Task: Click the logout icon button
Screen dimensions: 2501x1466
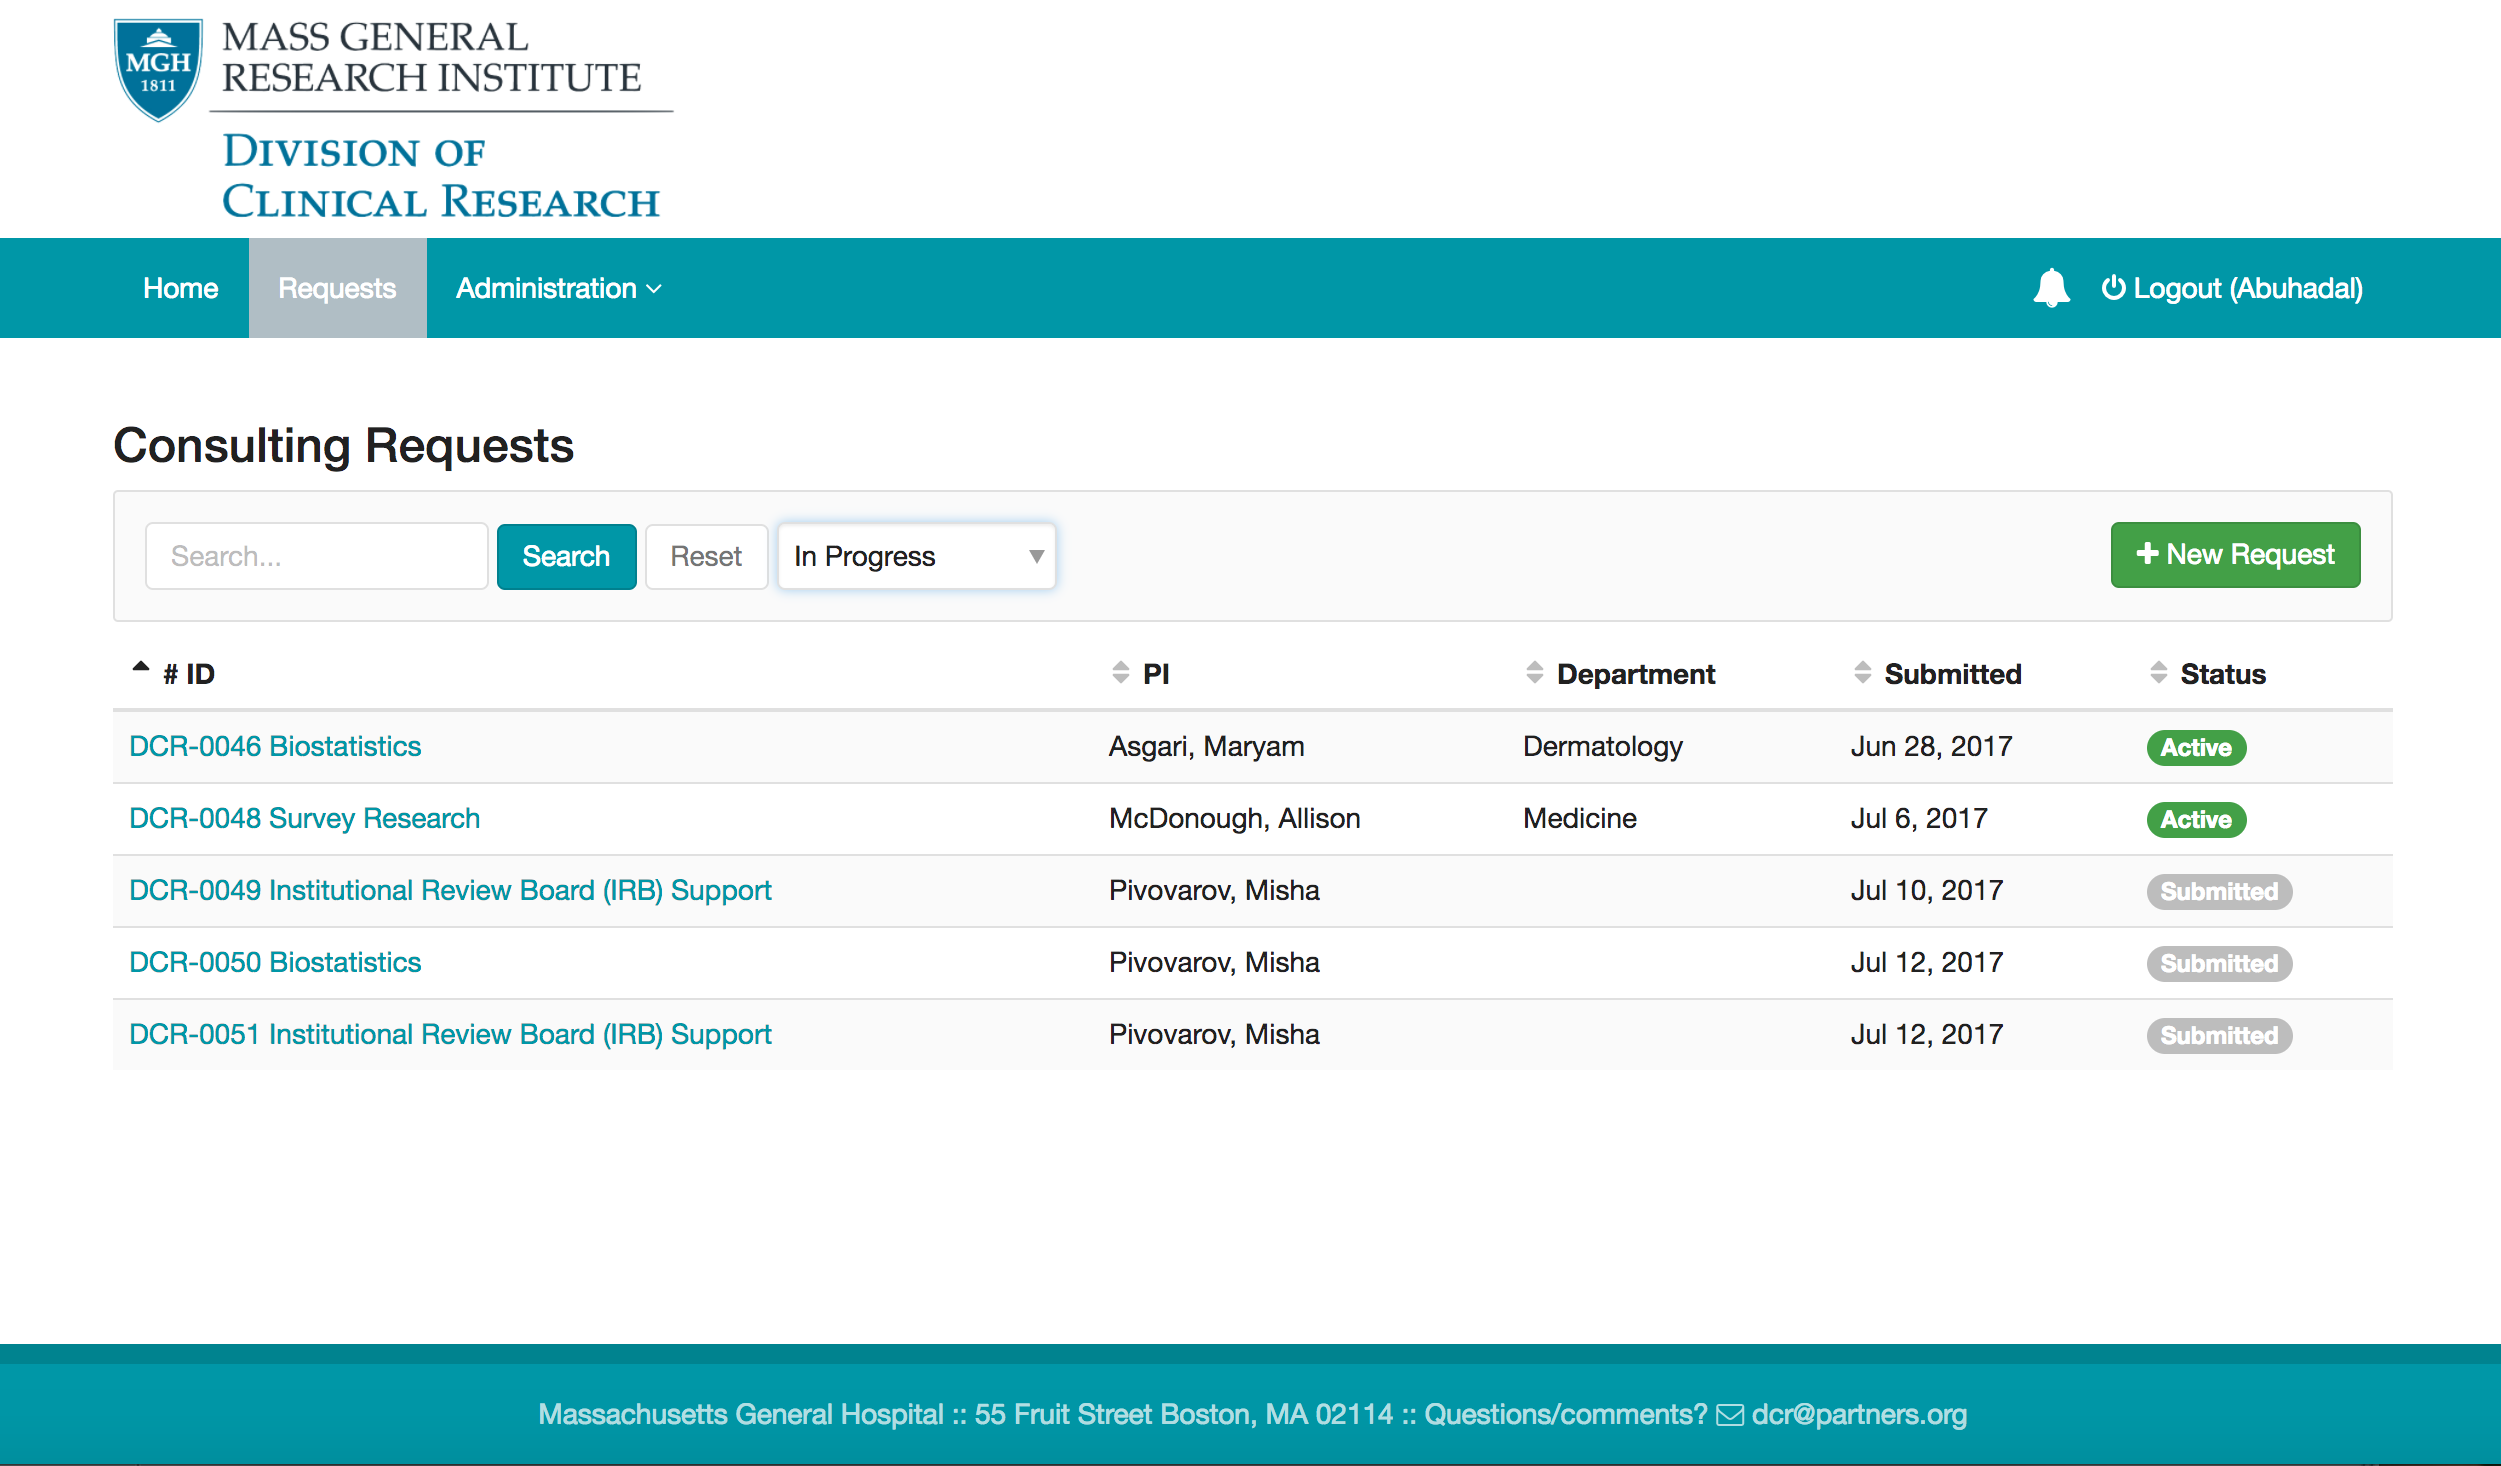Action: [x=2107, y=288]
